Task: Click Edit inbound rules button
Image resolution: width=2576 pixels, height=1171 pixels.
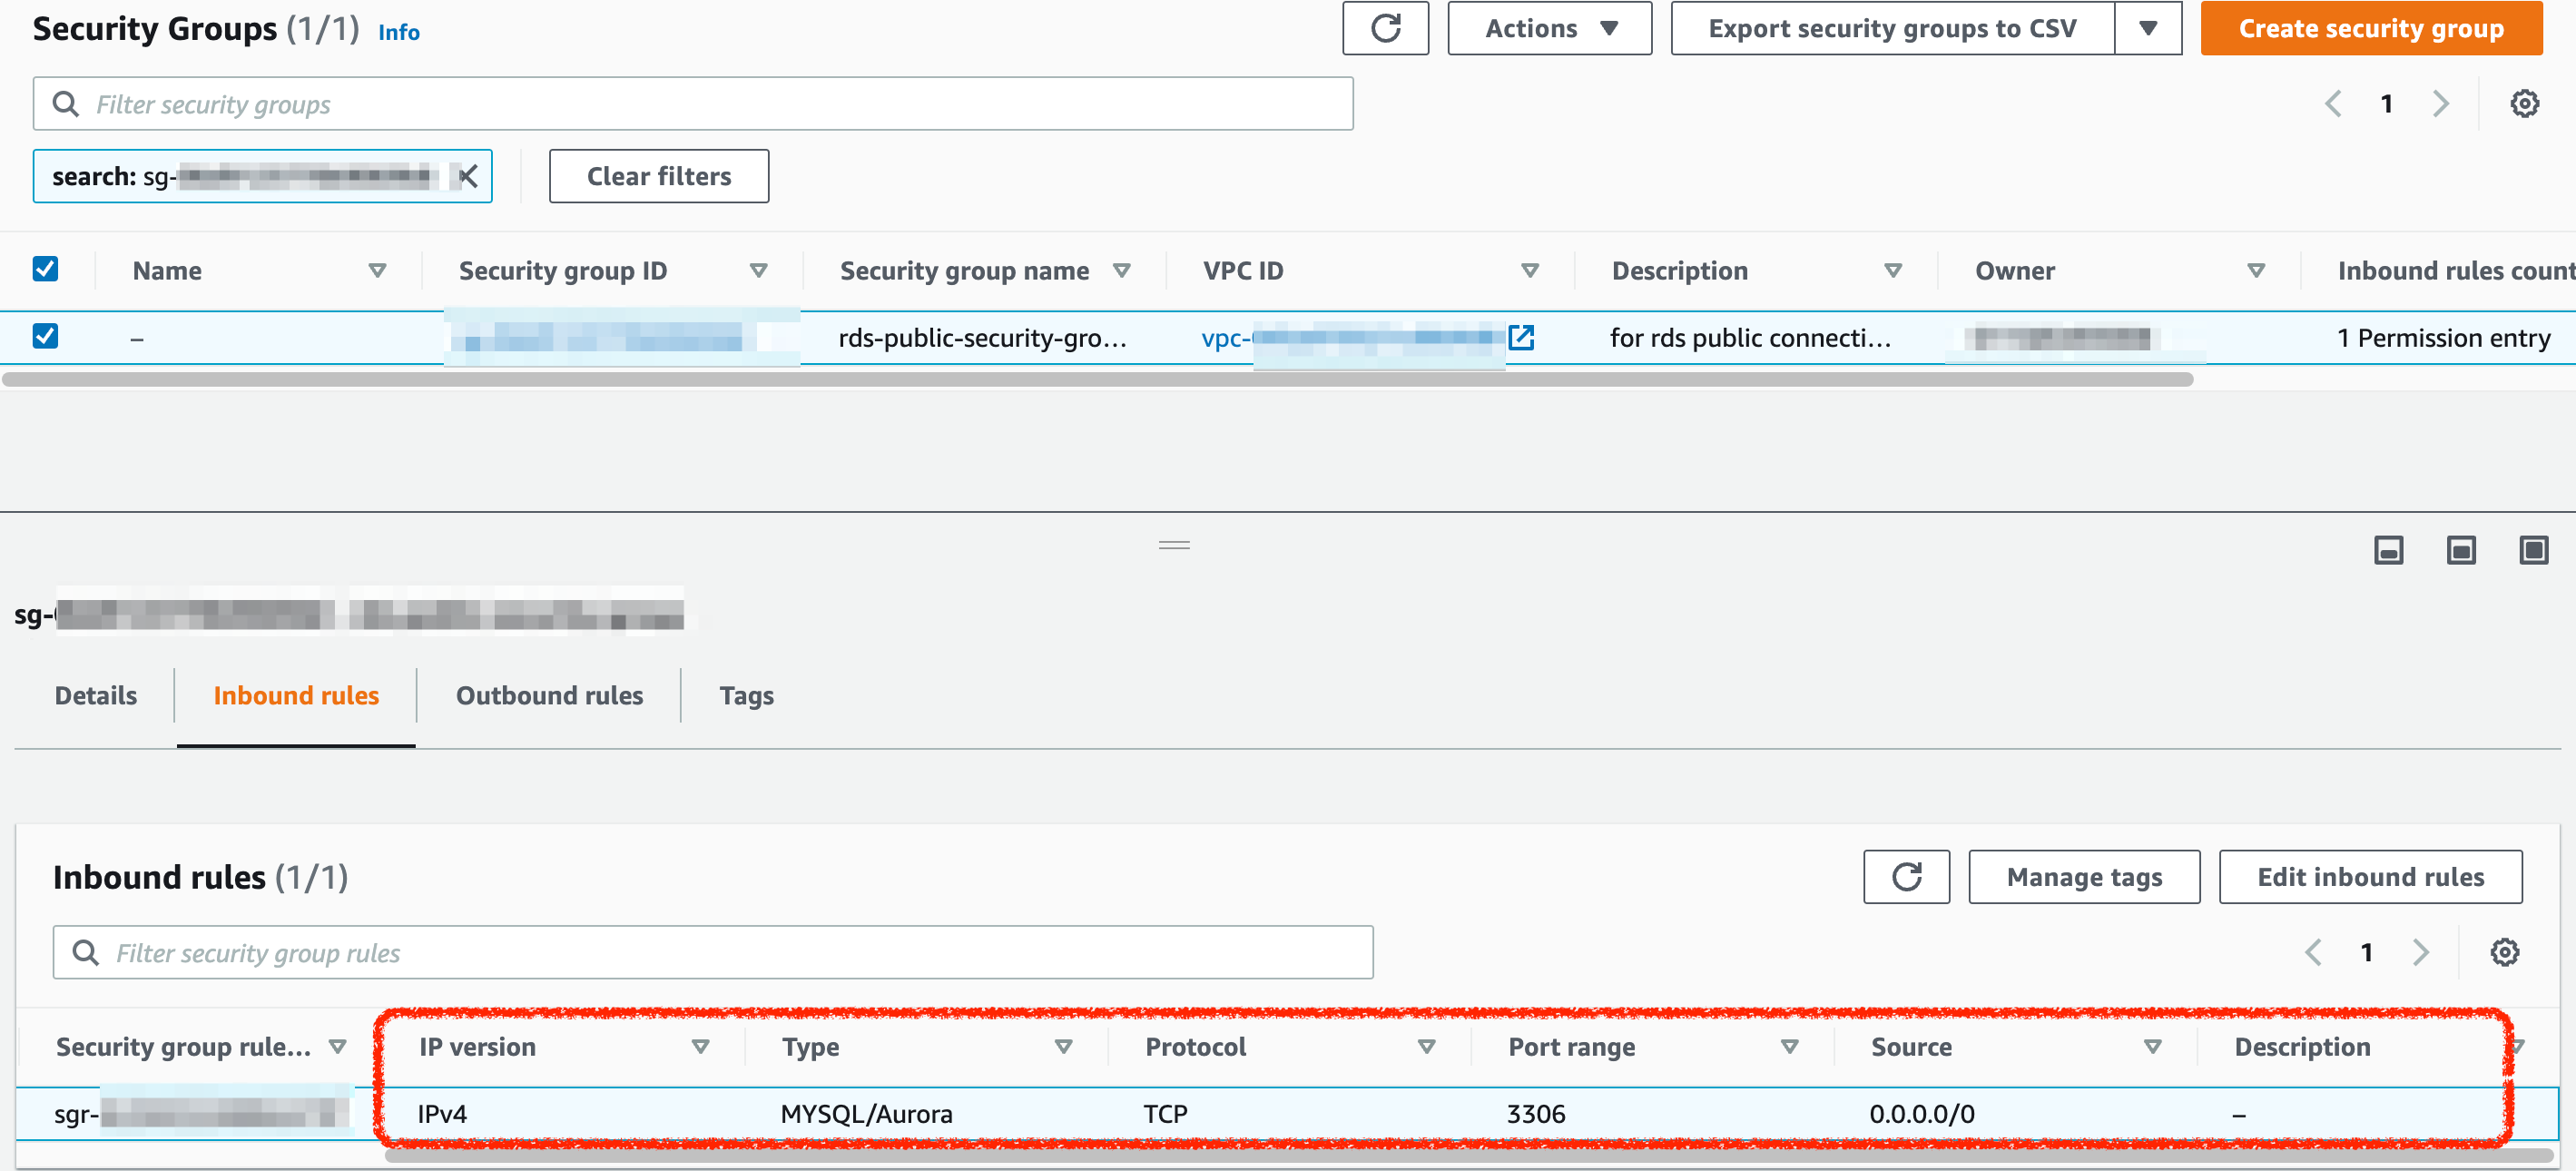Action: coord(2370,877)
